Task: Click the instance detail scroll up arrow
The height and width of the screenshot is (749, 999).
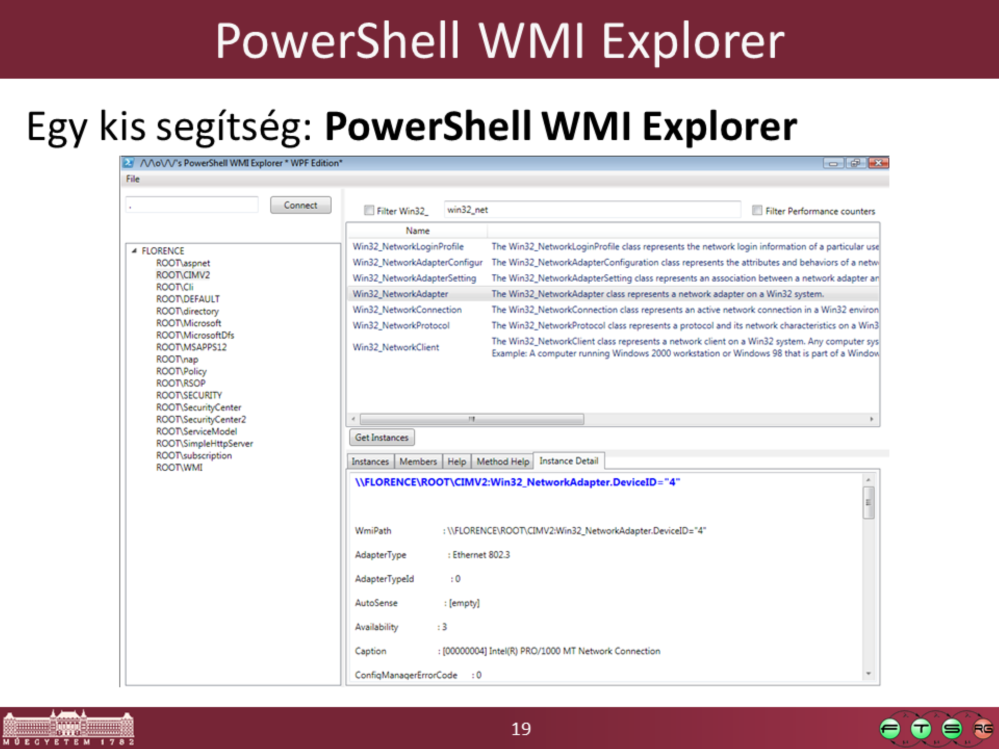Action: [x=868, y=479]
